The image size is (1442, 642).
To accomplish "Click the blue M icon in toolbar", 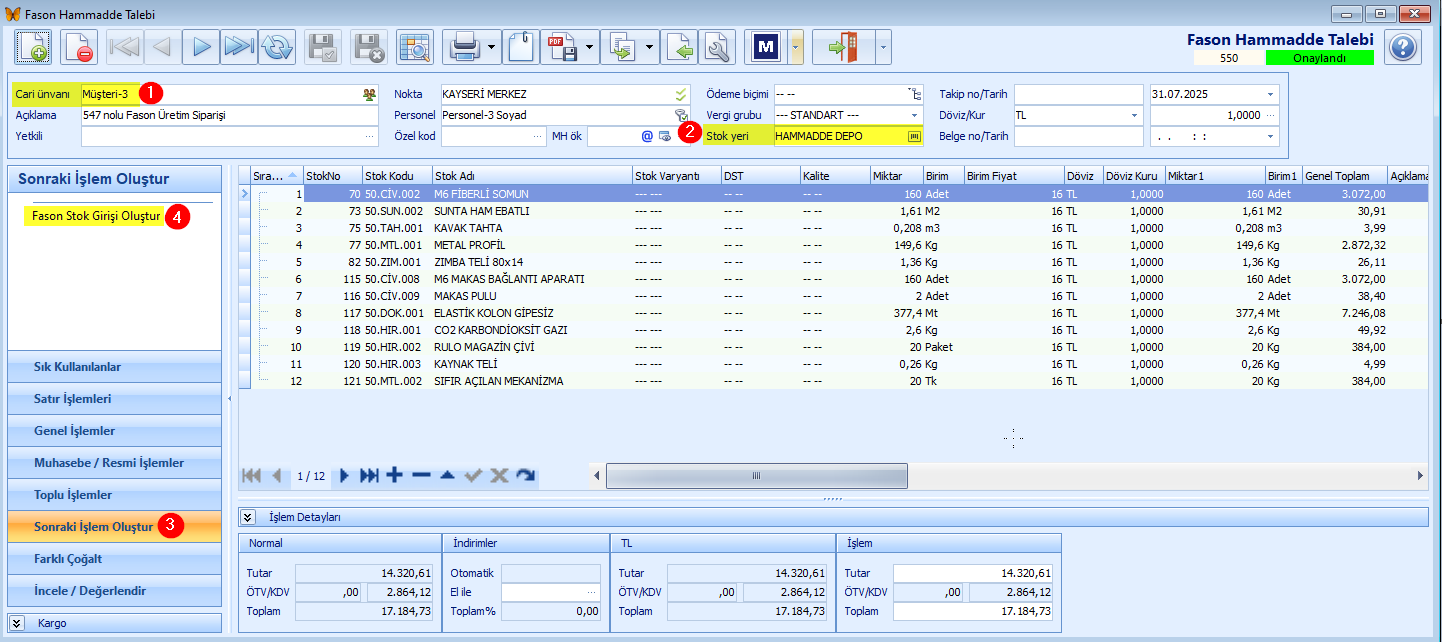I will 767,46.
